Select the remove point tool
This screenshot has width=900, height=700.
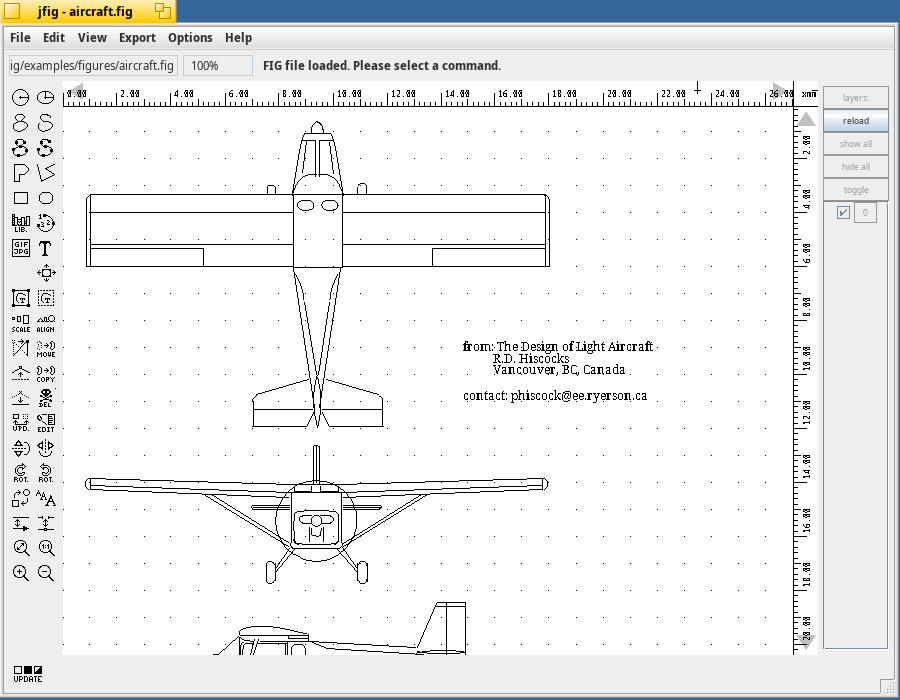[x=21, y=398]
